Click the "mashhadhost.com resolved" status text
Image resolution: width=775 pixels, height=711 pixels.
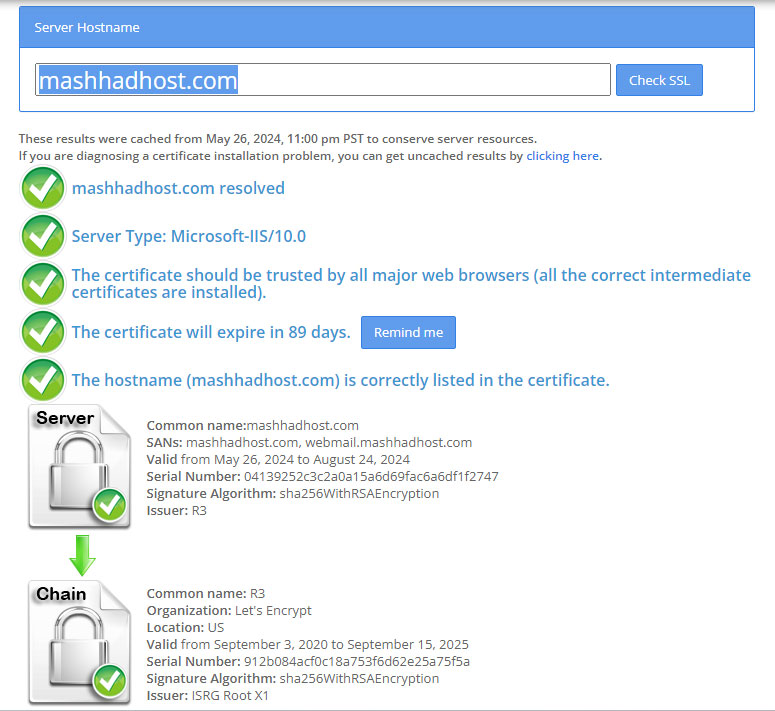coord(178,188)
